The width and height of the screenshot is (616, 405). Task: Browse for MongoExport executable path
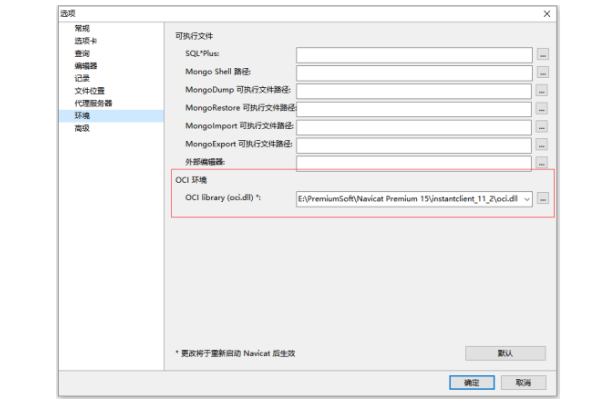[542, 145]
